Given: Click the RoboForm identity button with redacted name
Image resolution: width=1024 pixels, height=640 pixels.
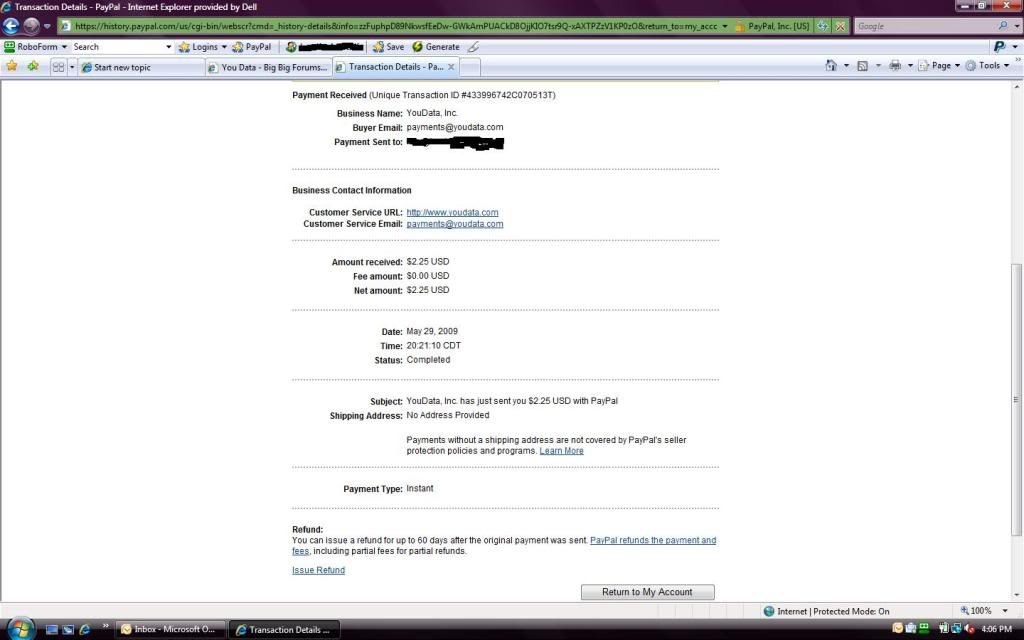Looking at the screenshot, I should pos(324,47).
